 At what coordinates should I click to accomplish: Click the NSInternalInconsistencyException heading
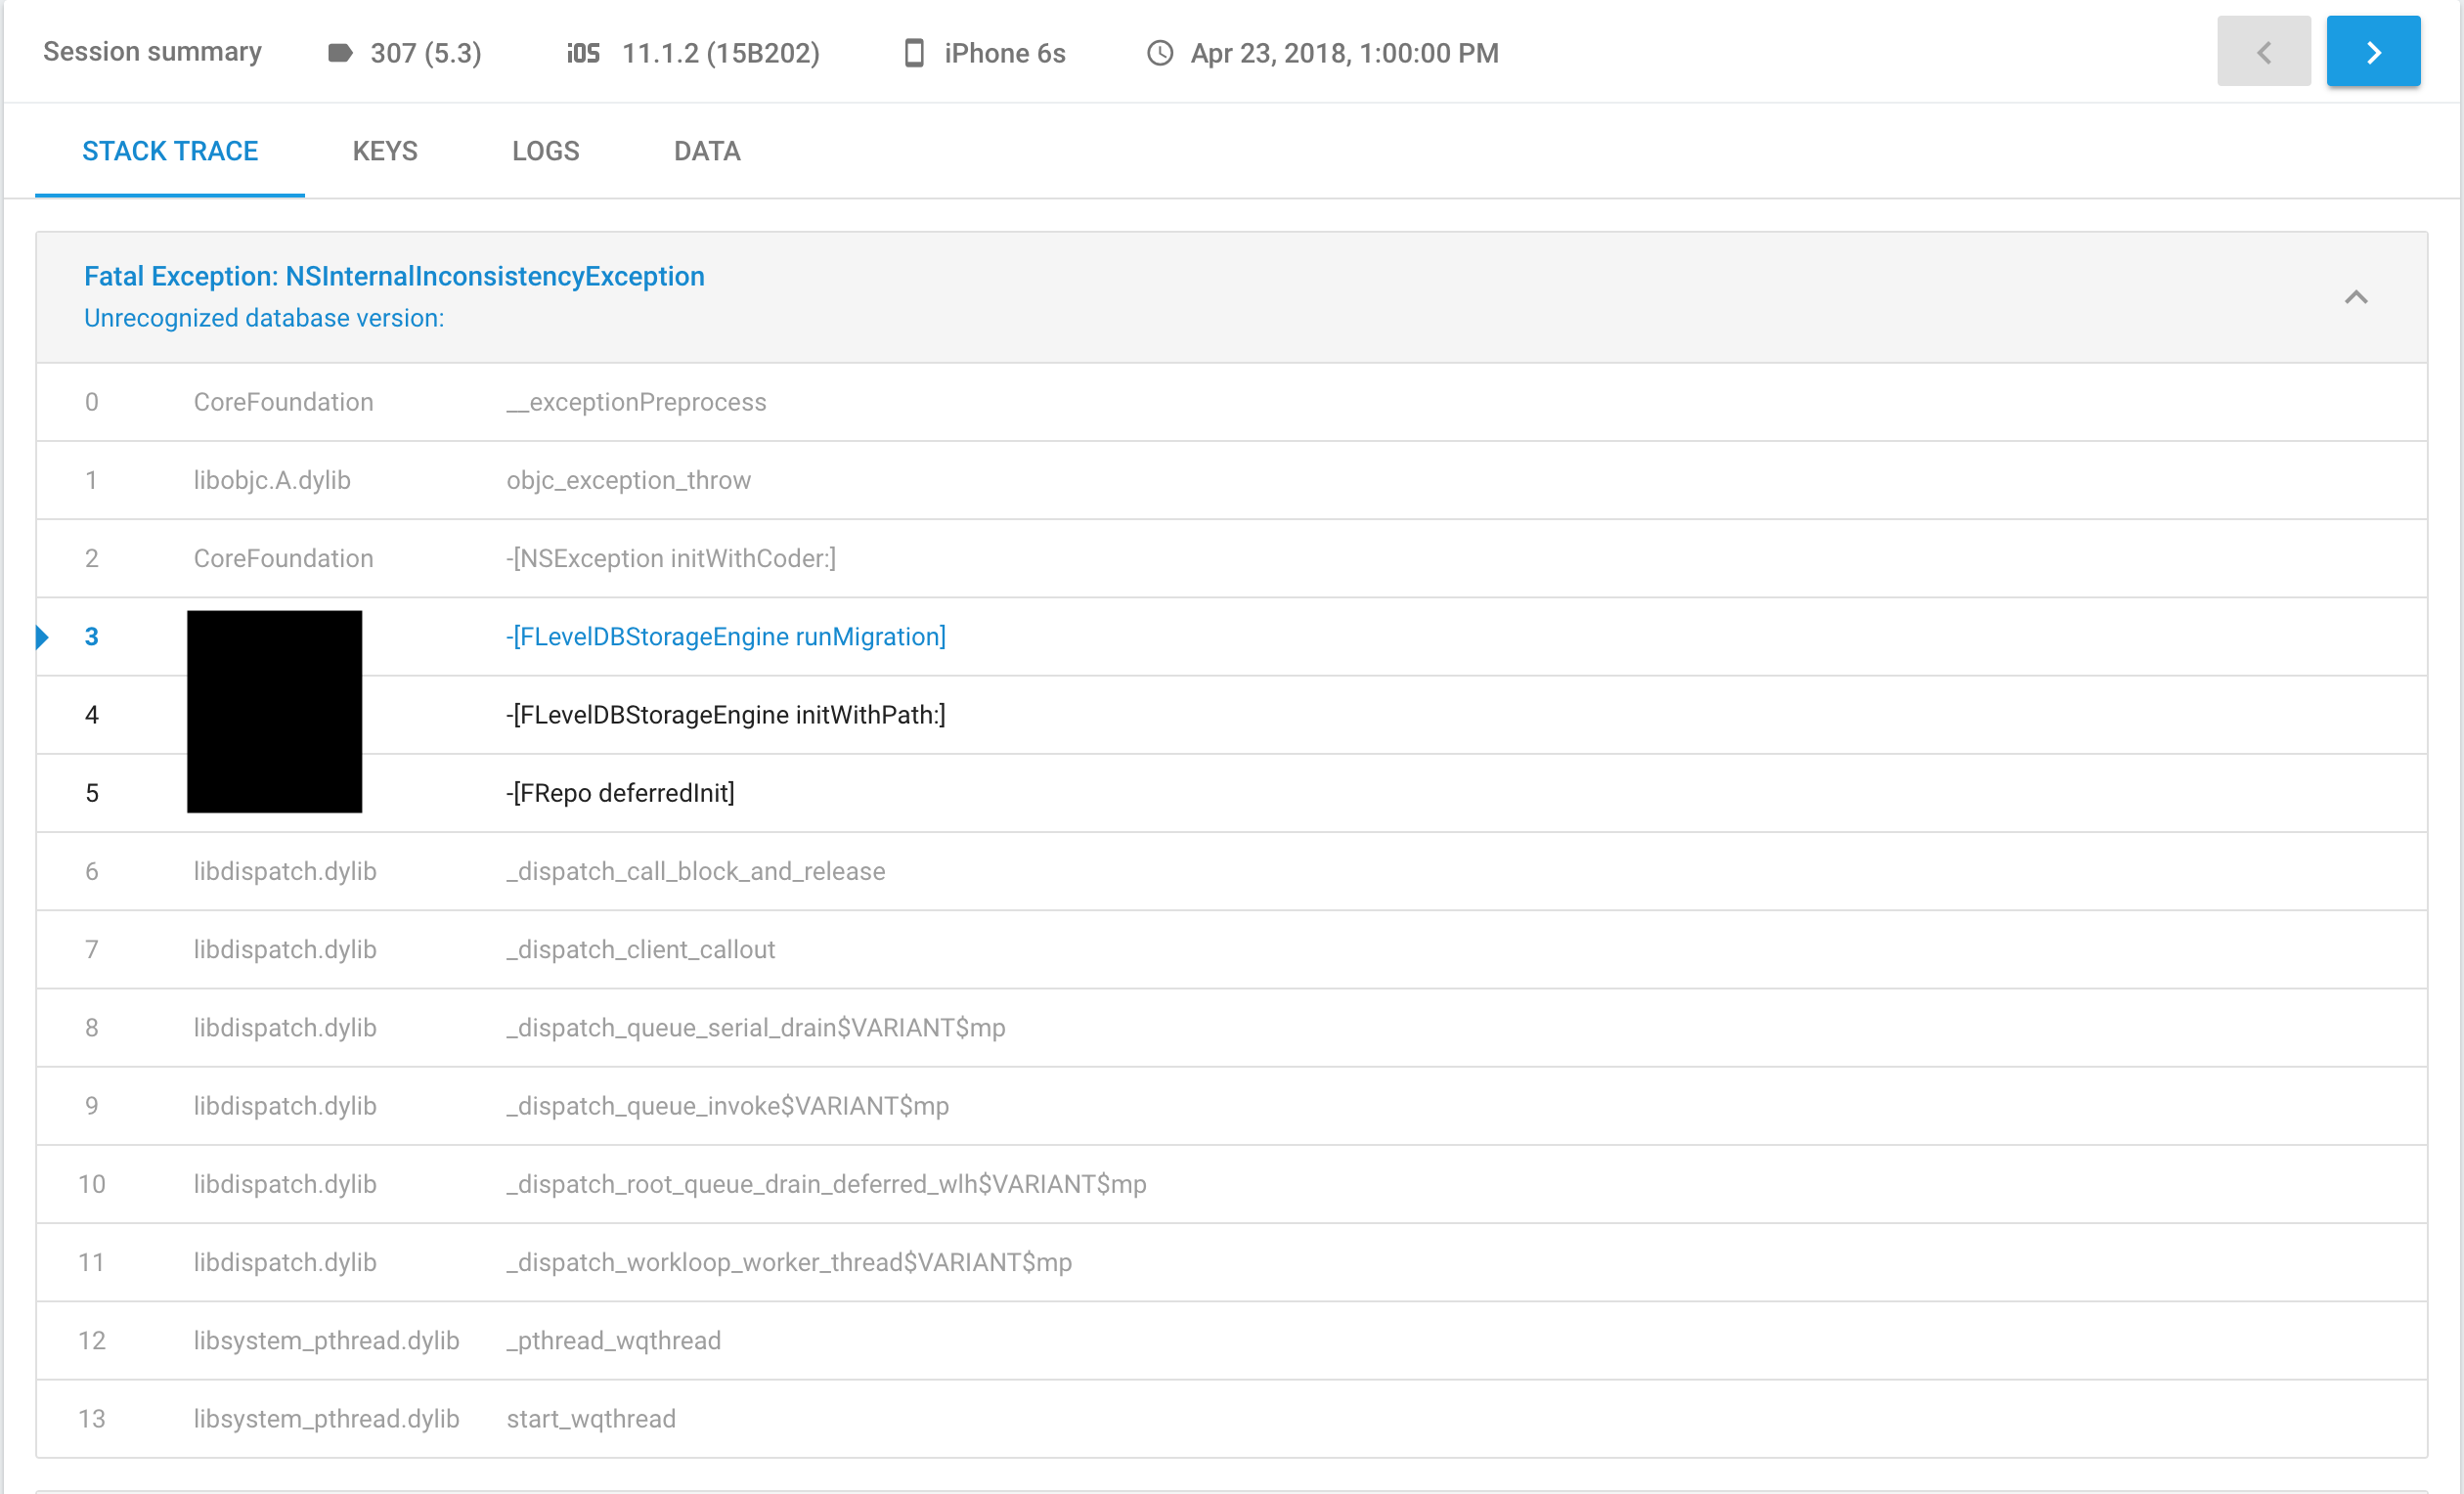(x=394, y=276)
